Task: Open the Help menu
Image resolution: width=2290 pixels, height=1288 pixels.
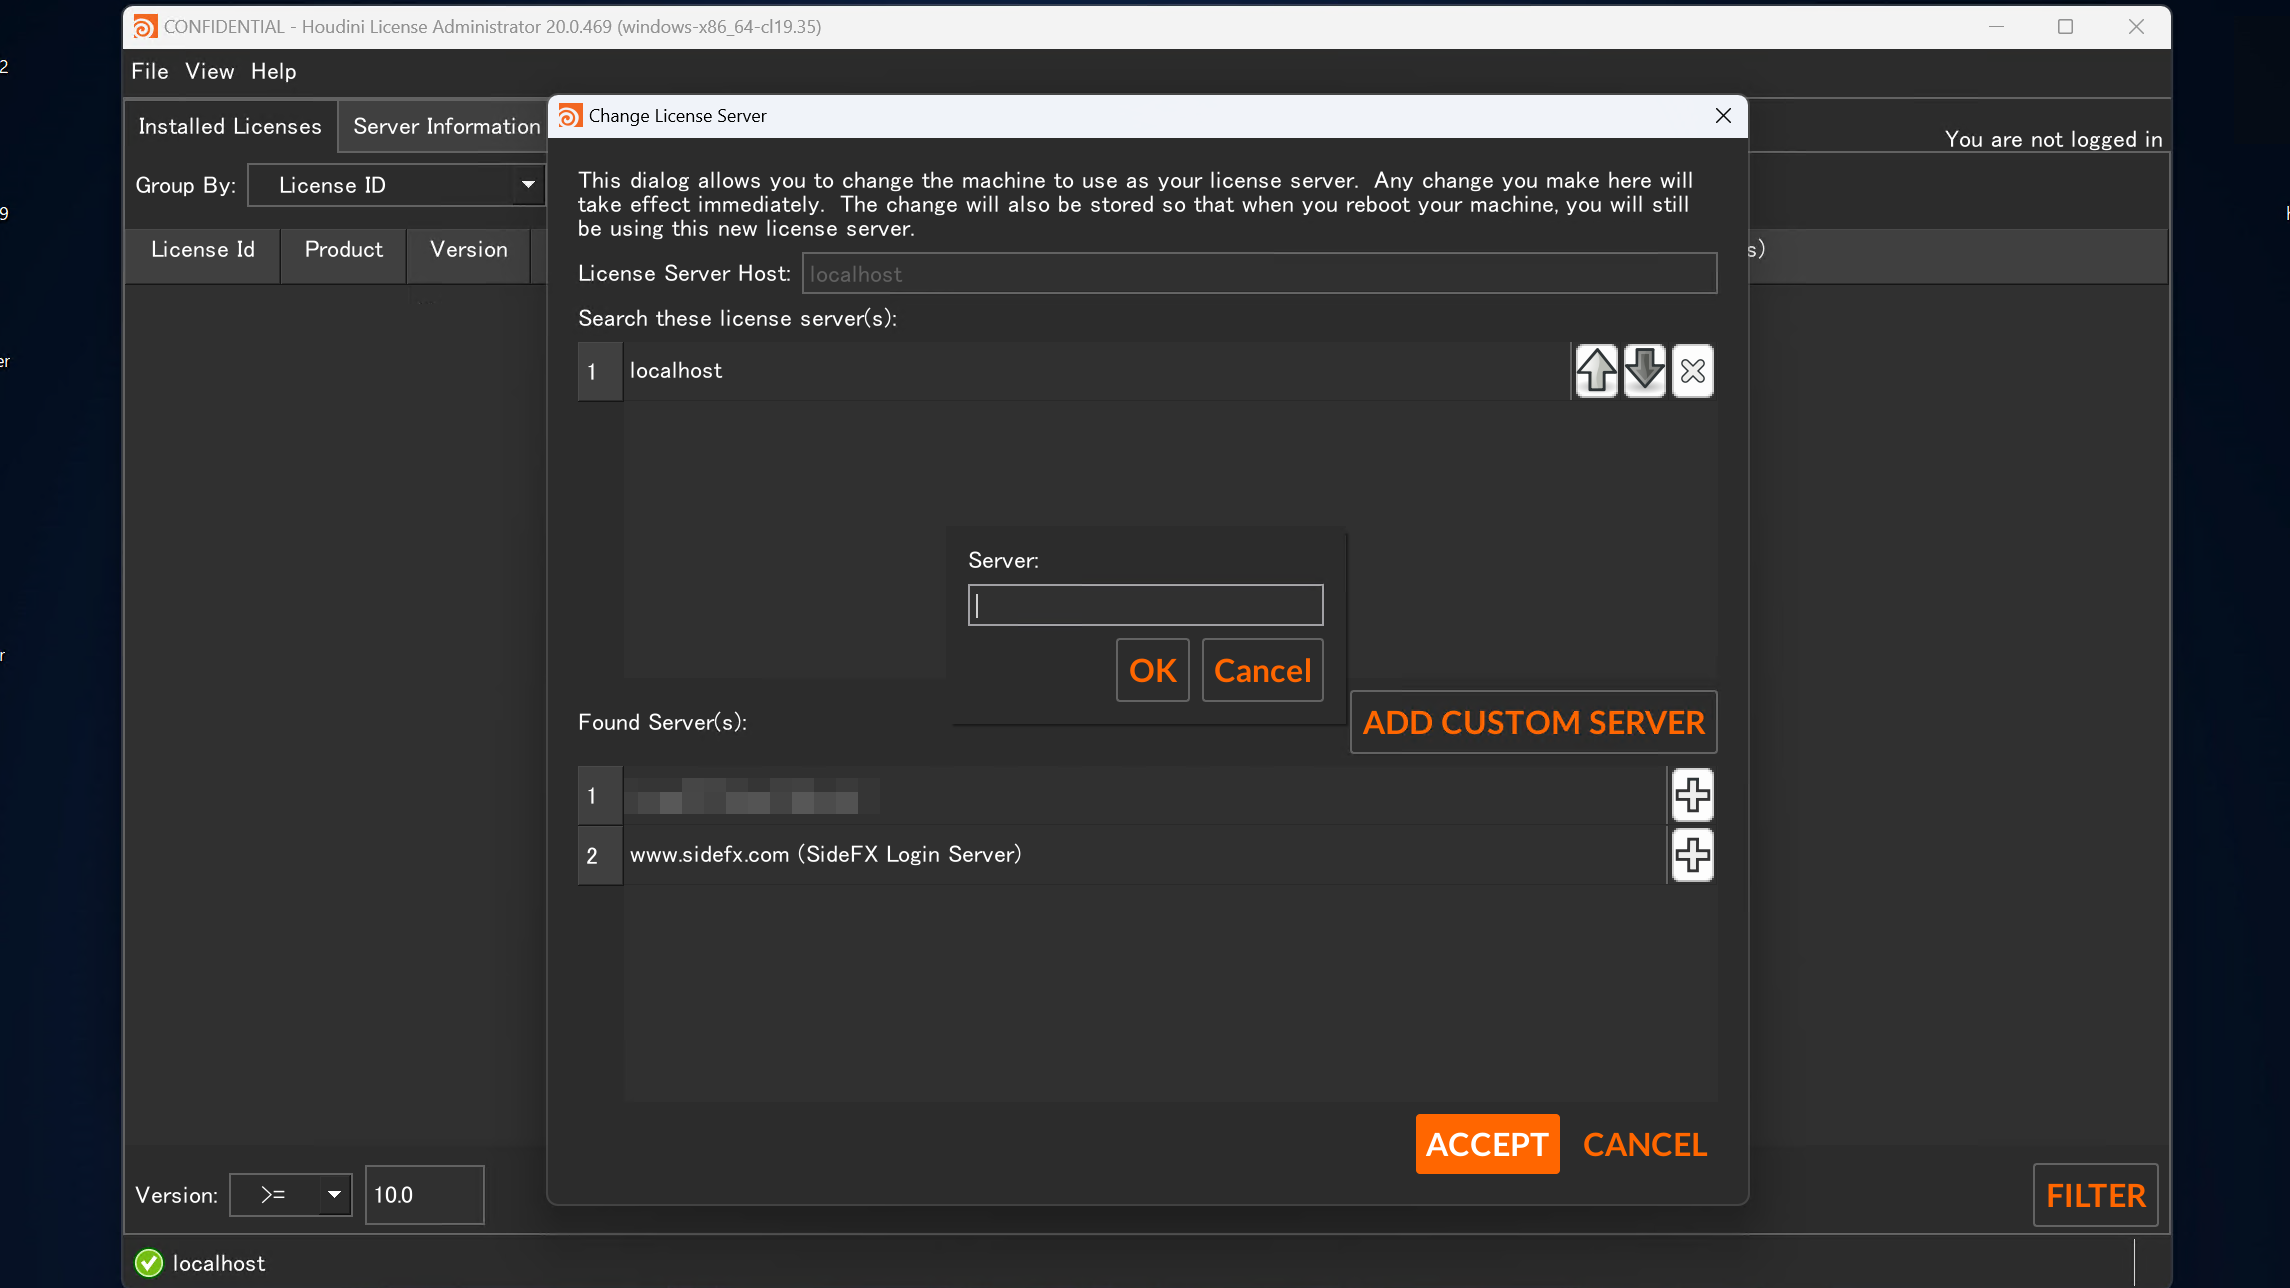Action: coord(273,71)
